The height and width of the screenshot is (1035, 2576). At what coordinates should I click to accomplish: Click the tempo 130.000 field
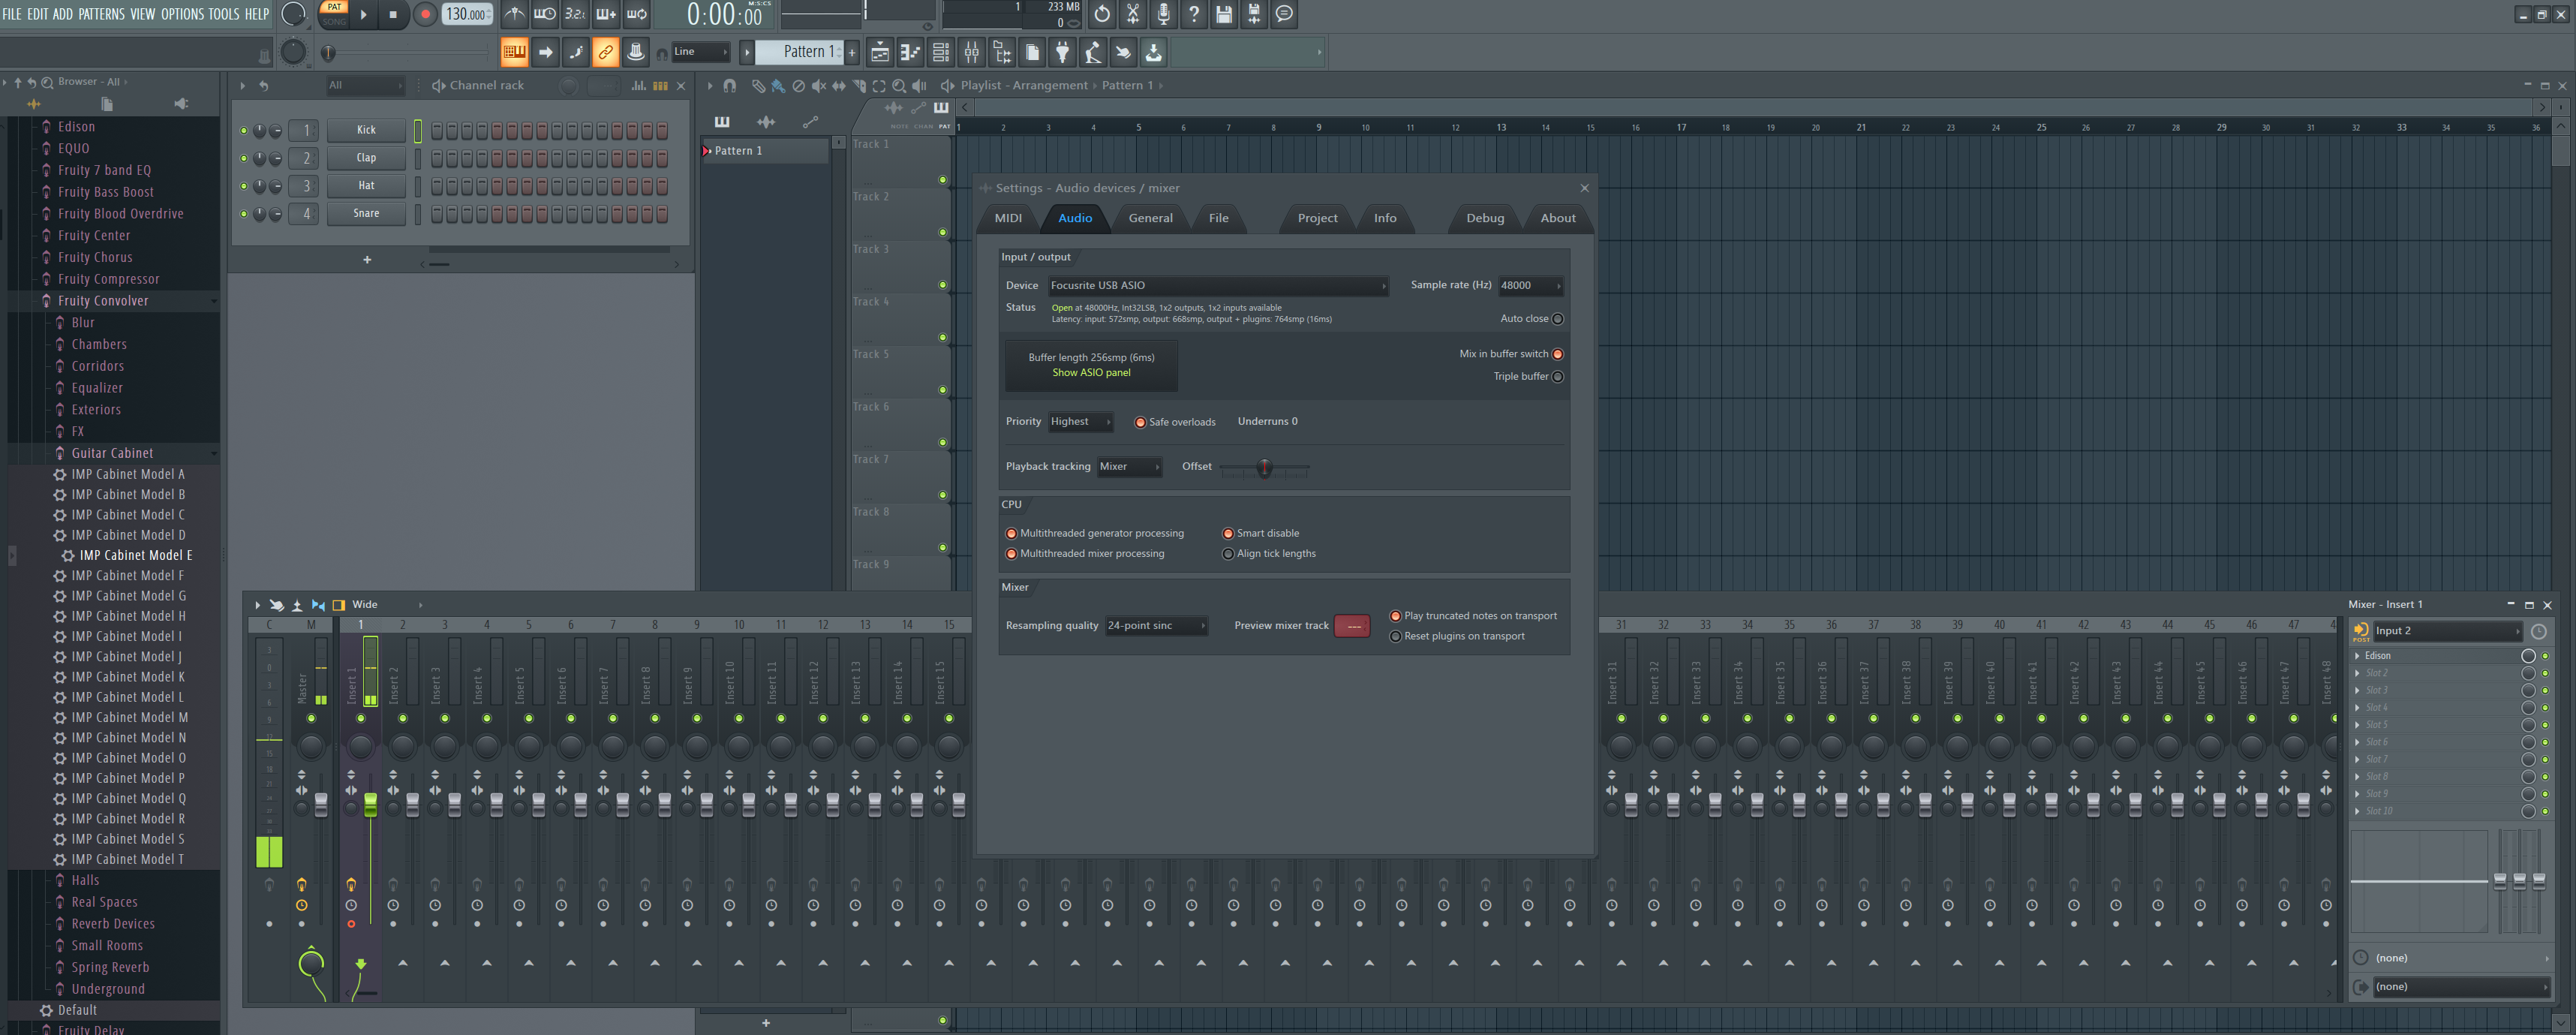coord(467,14)
